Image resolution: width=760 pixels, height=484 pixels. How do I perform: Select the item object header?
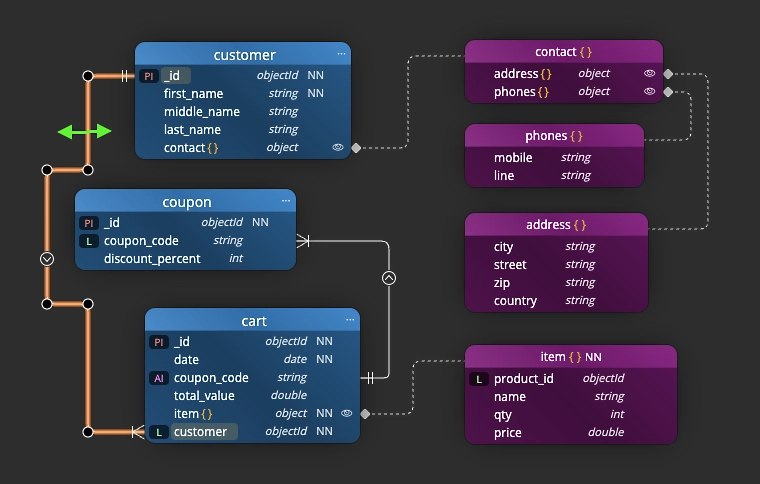tap(570, 357)
